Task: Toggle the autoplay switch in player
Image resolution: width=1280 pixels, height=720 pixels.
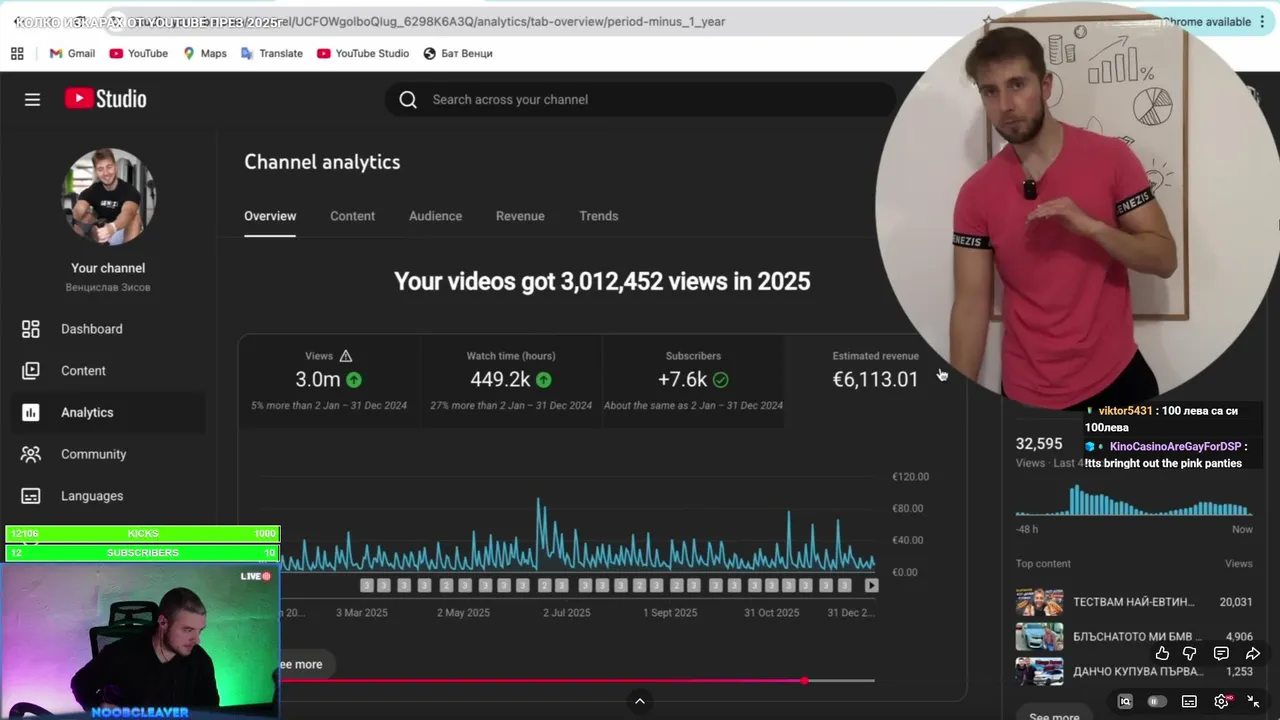Action: (x=1157, y=701)
